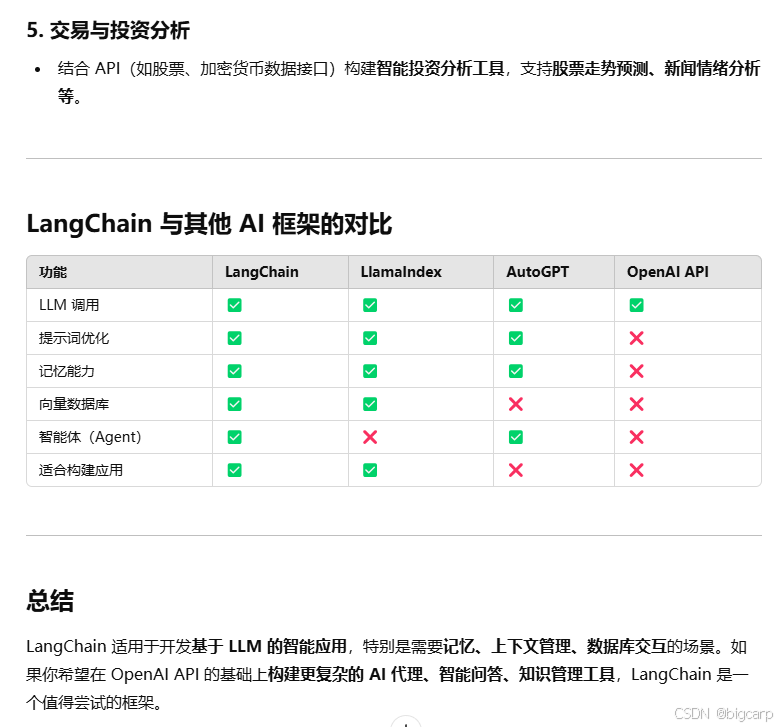Select the 提示词优化 row label
The image size is (781, 727).
click(74, 338)
